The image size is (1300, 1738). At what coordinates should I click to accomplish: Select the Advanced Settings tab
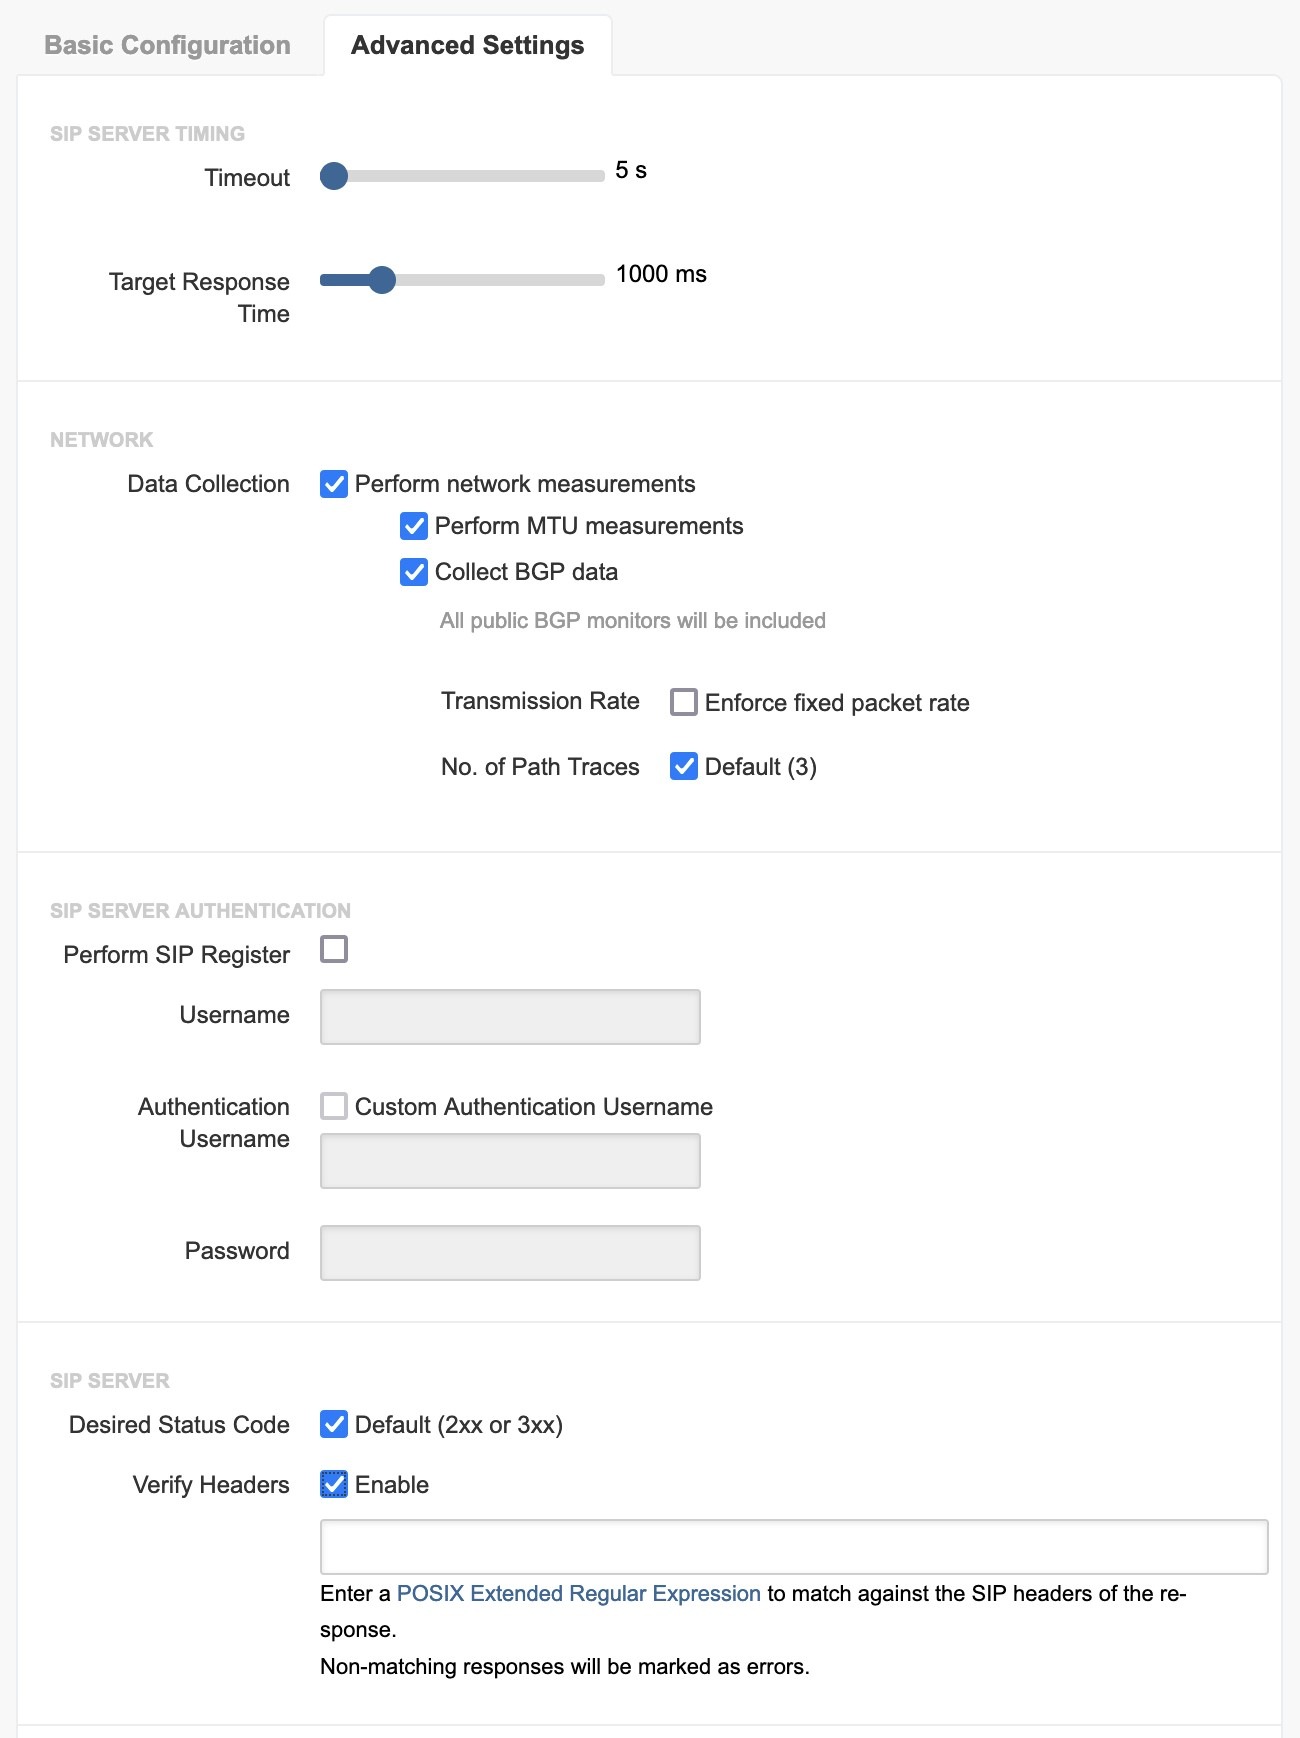[x=467, y=46]
